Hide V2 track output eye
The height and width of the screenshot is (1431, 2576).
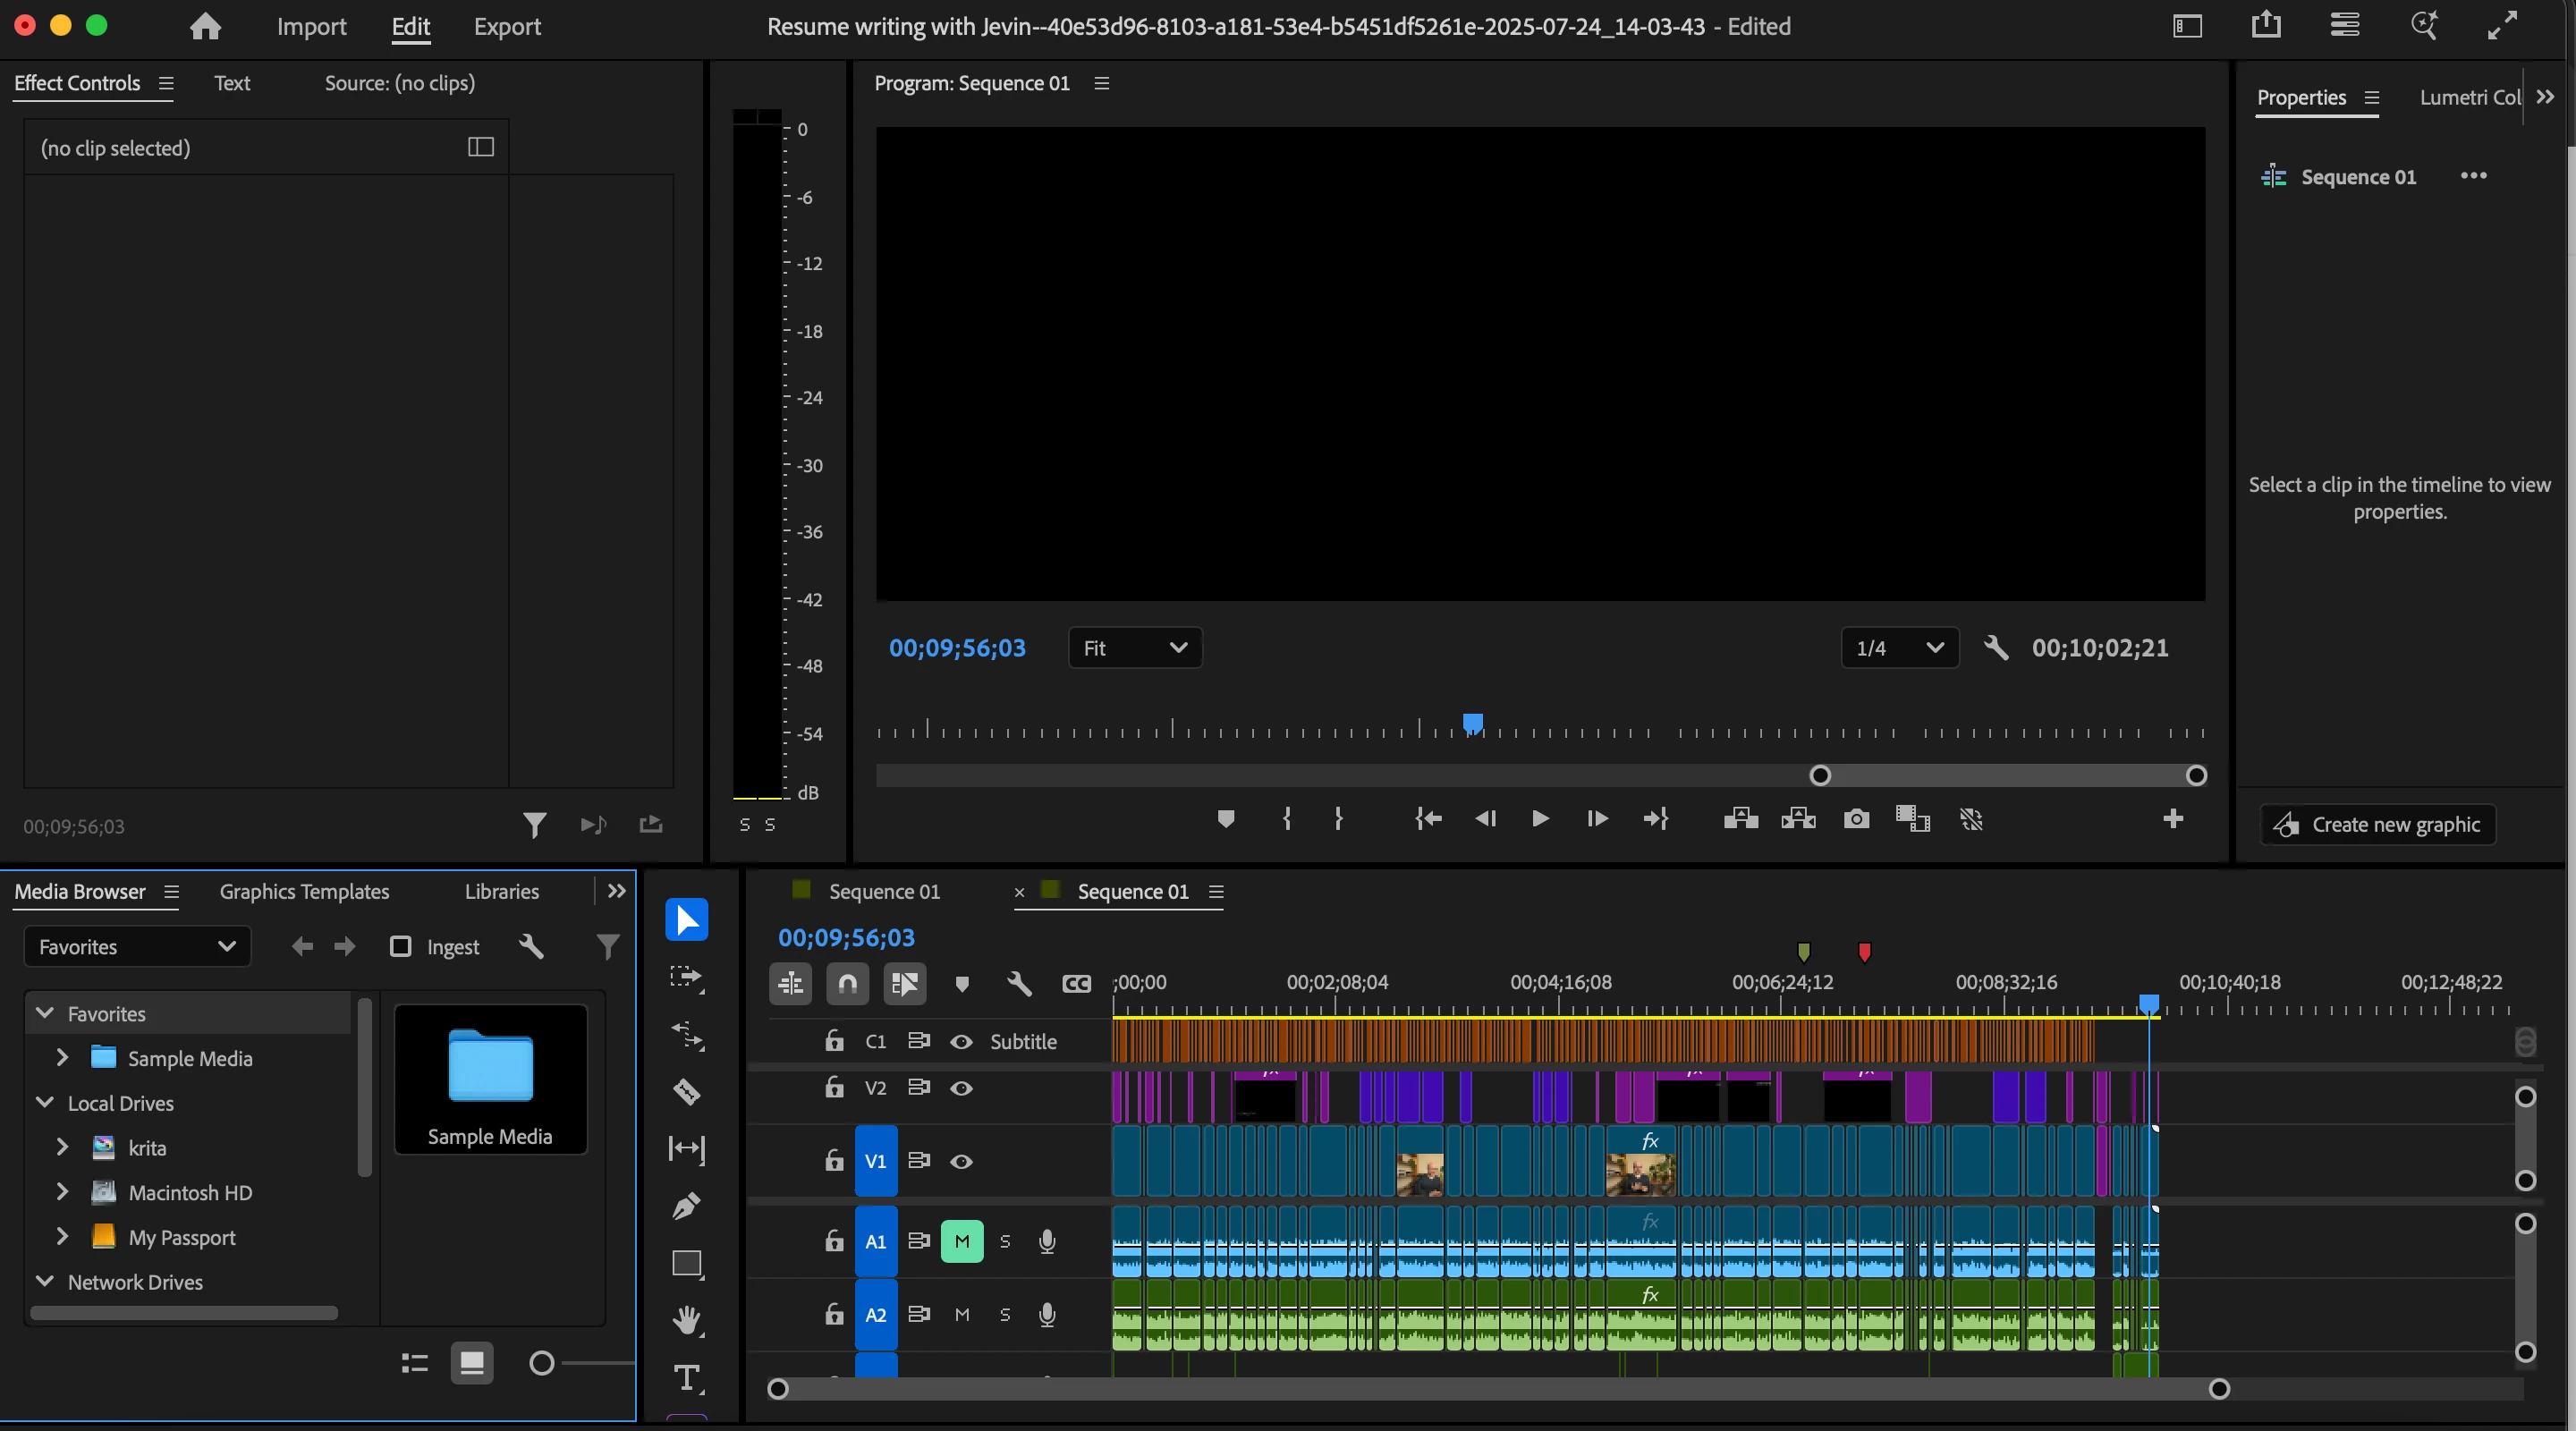pos(961,1088)
